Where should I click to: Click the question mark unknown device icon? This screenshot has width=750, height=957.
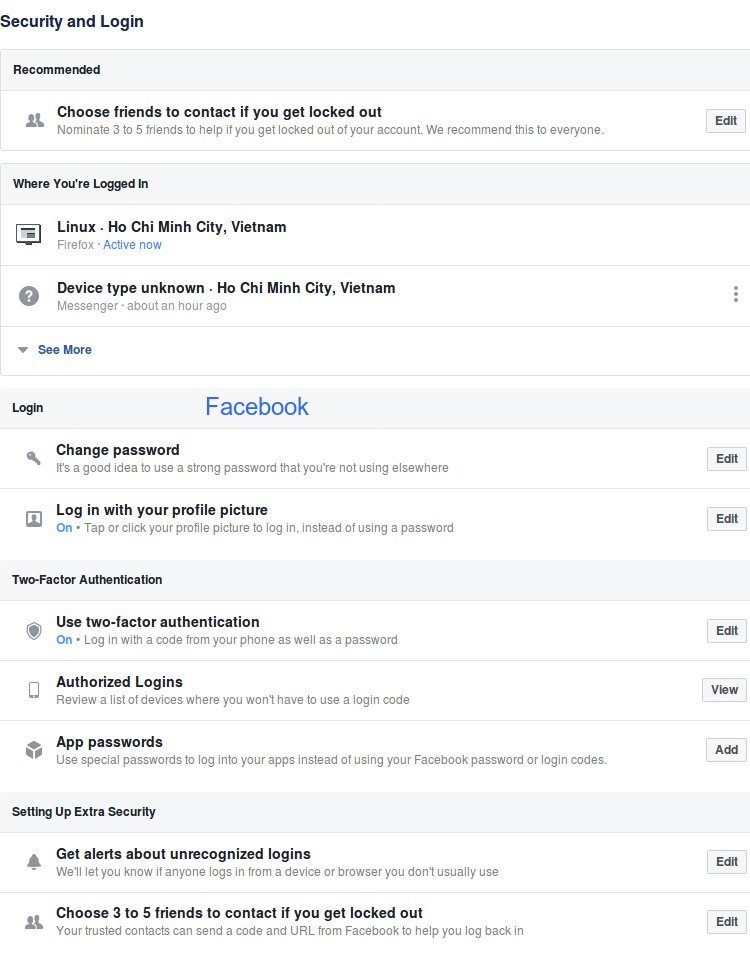(x=29, y=296)
